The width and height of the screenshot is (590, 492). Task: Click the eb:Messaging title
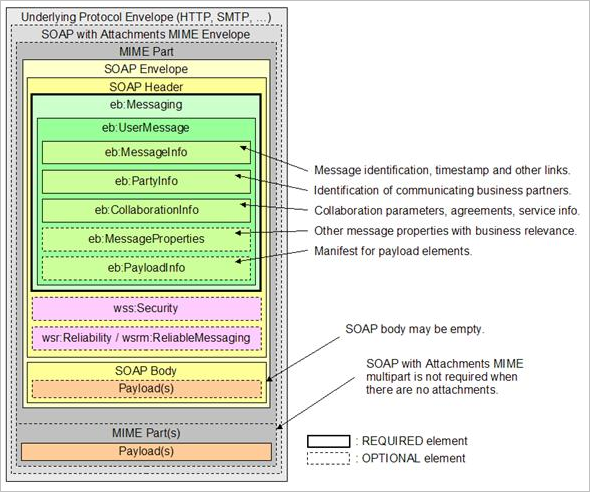pos(146,105)
